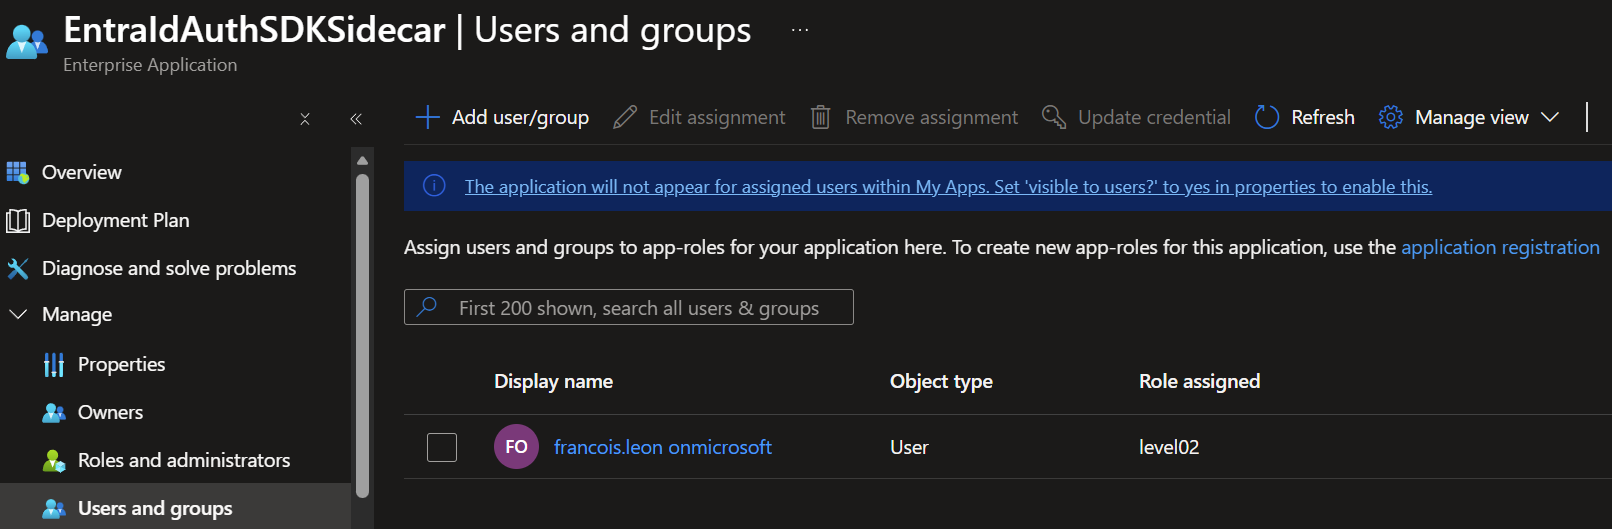Screen dimensions: 1612x529
Task: Collapse the Manage section chevron
Action: [x=18, y=314]
